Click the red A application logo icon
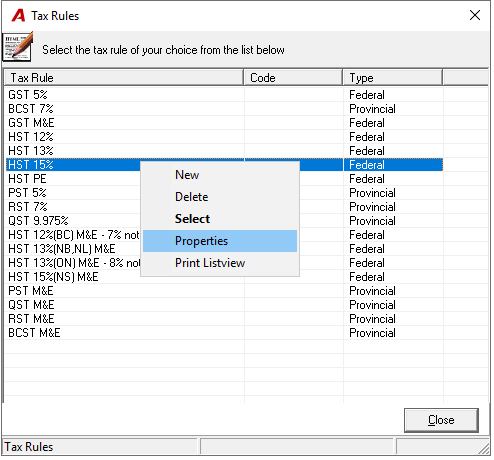This screenshot has height=460, width=494. (x=18, y=15)
